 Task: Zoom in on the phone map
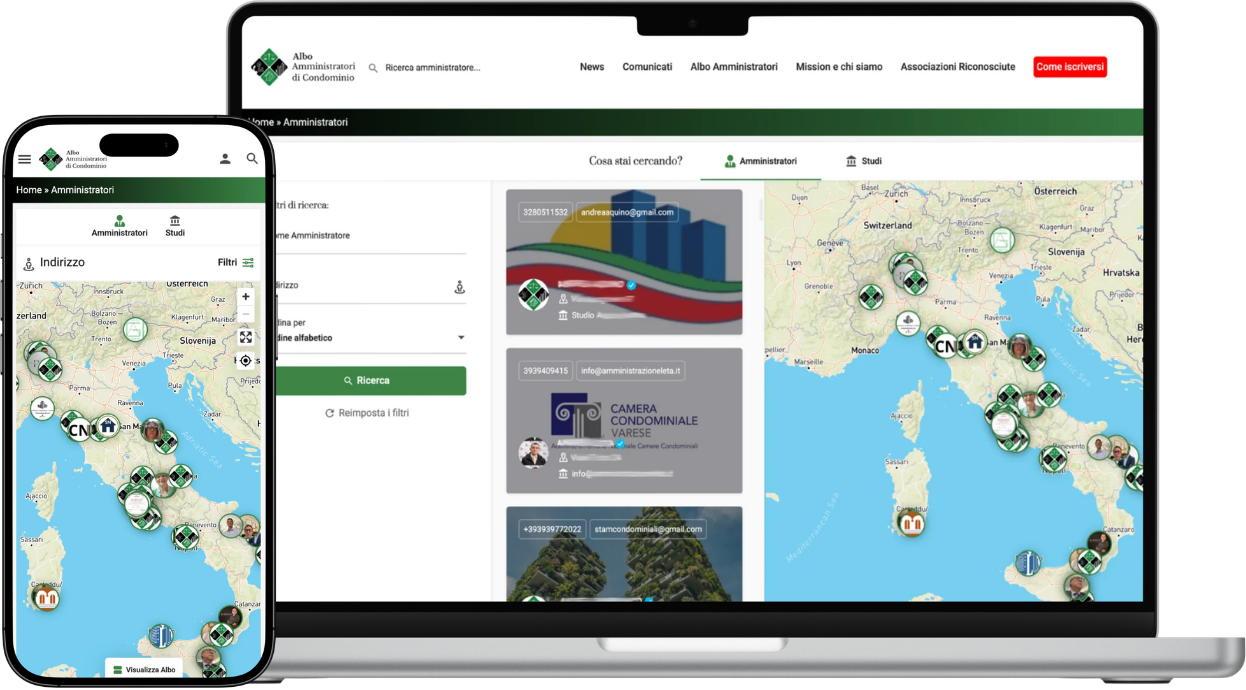point(246,297)
